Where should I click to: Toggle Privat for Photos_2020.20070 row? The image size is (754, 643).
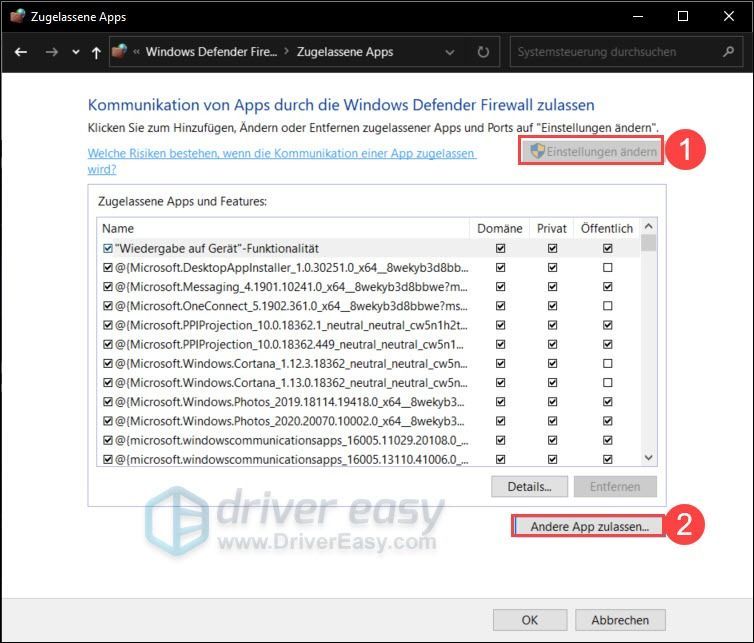(x=553, y=421)
